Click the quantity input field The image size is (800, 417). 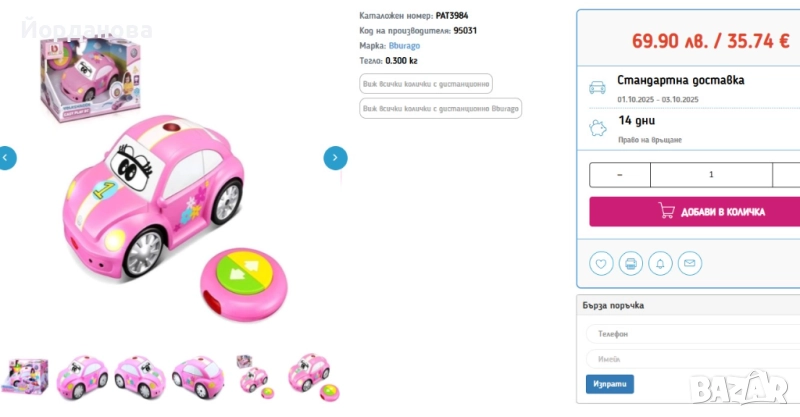click(x=711, y=174)
